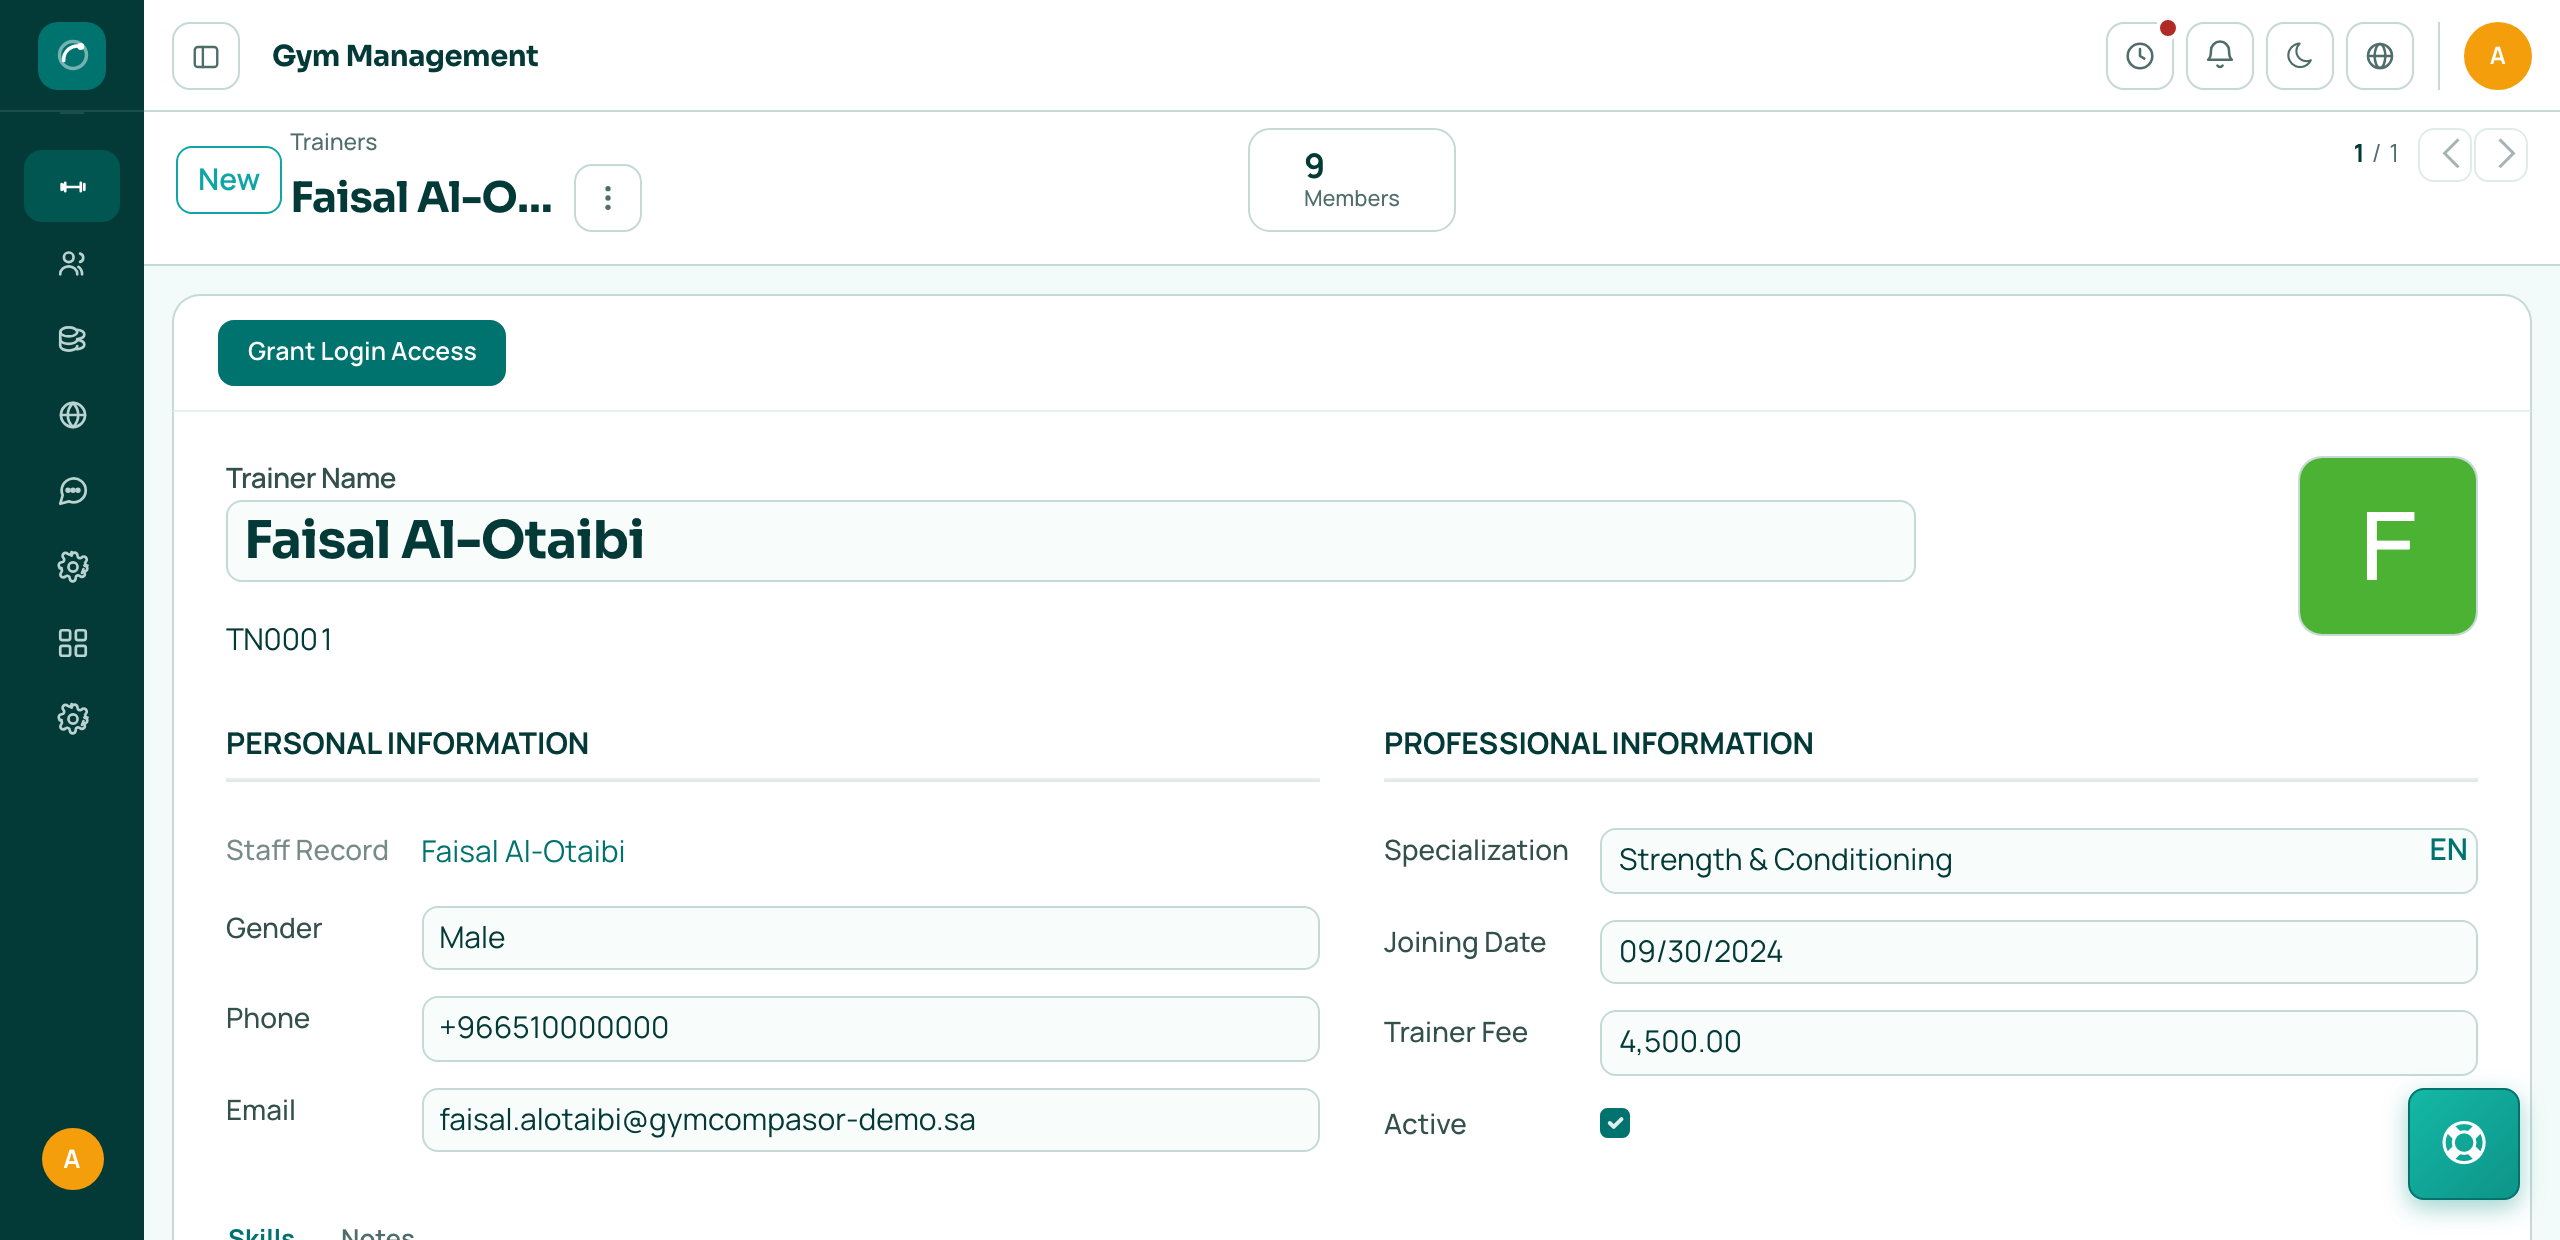This screenshot has width=2560, height=1240.
Task: Click the sidebar bottom user avatar
Action: click(x=72, y=1159)
